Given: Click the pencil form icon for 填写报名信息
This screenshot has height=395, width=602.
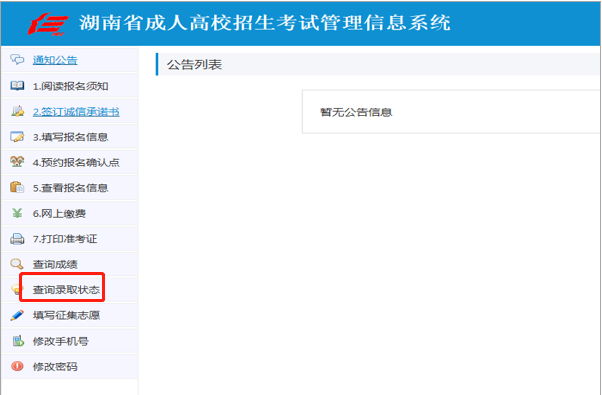Looking at the screenshot, I should [17, 137].
